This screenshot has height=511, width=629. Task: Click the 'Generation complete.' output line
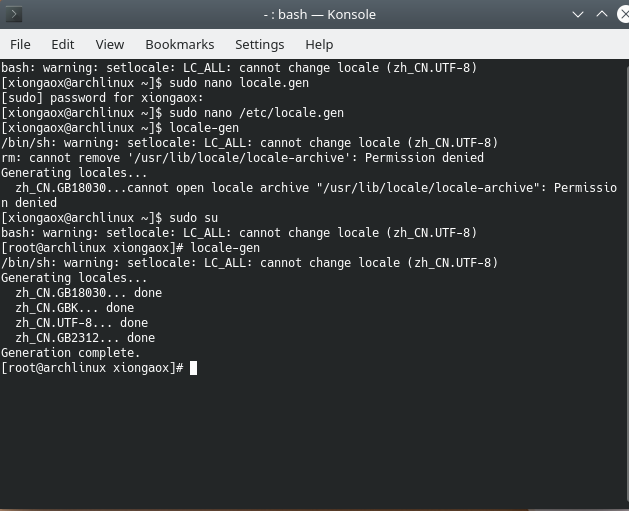[x=71, y=353]
